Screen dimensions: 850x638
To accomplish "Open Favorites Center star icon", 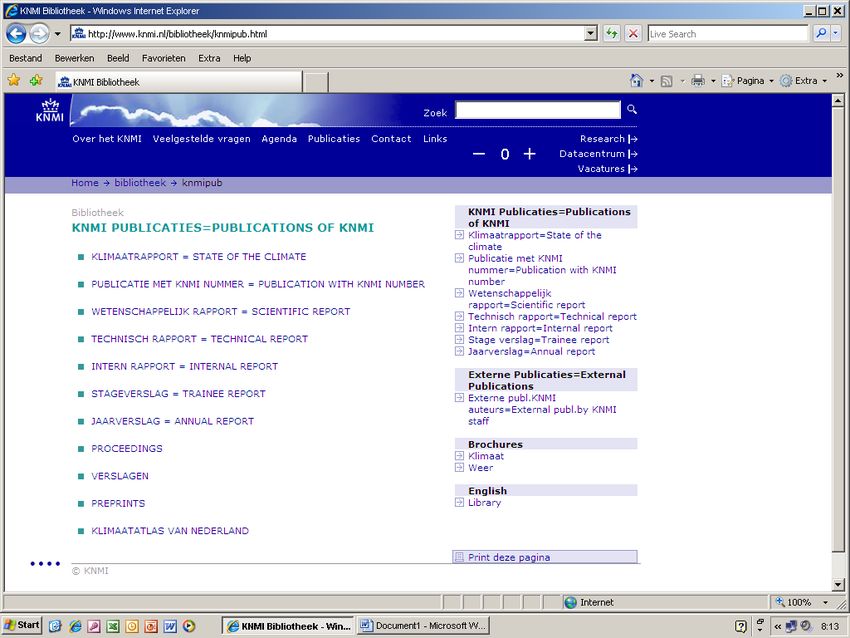I will click(x=14, y=80).
